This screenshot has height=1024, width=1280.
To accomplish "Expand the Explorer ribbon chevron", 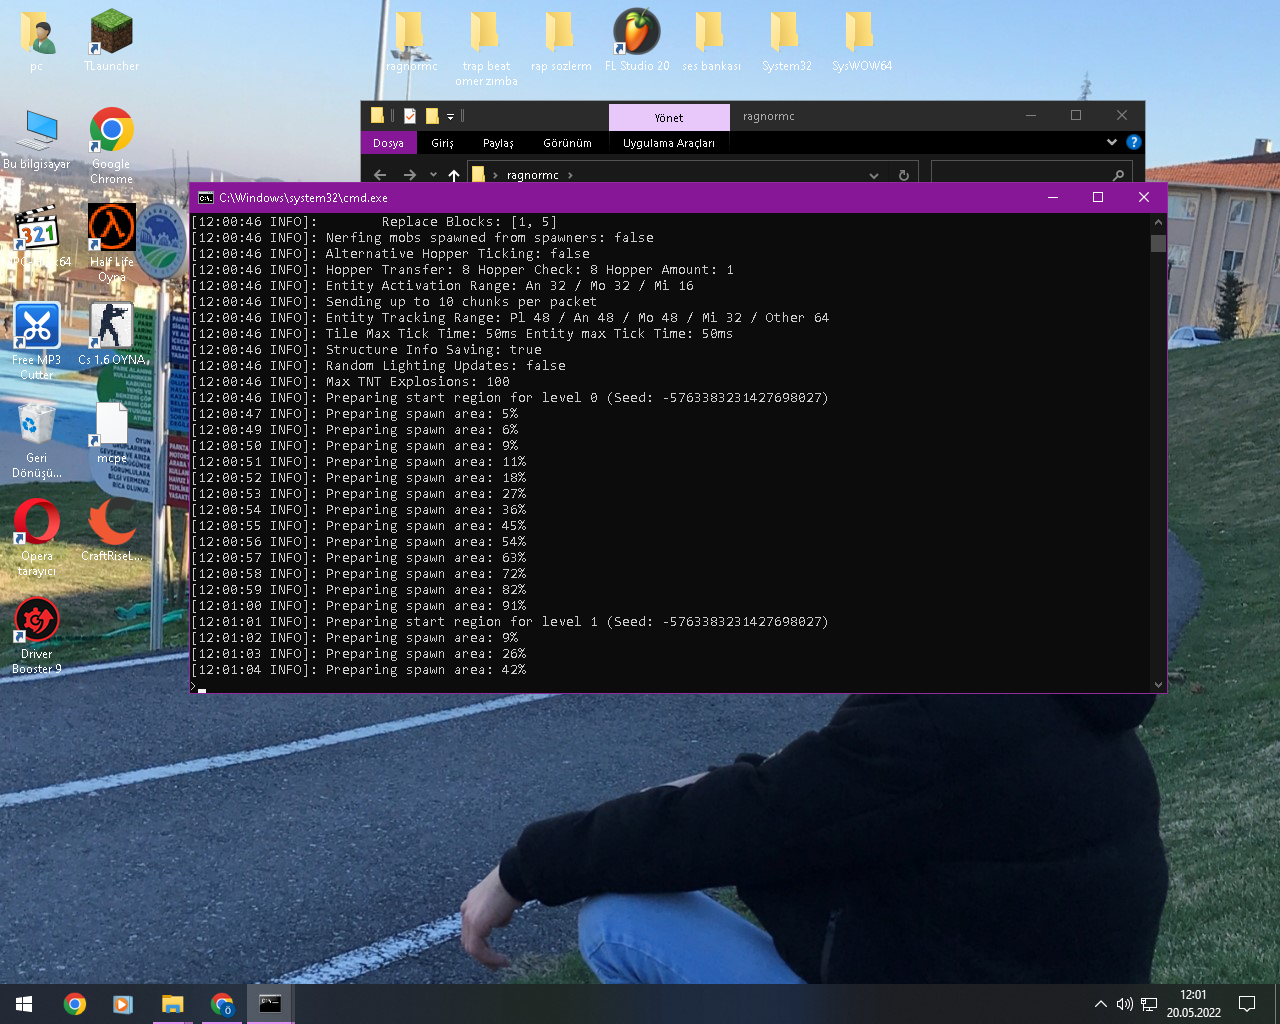I will coord(1111,142).
